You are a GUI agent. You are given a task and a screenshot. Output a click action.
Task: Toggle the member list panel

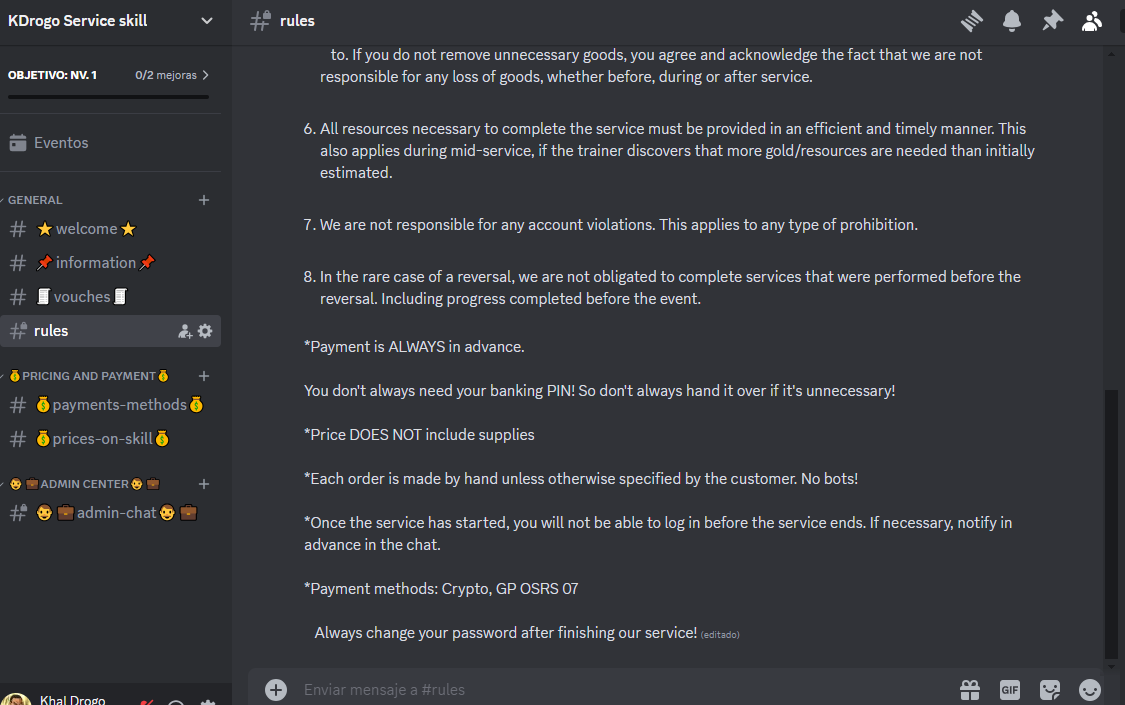[1092, 20]
